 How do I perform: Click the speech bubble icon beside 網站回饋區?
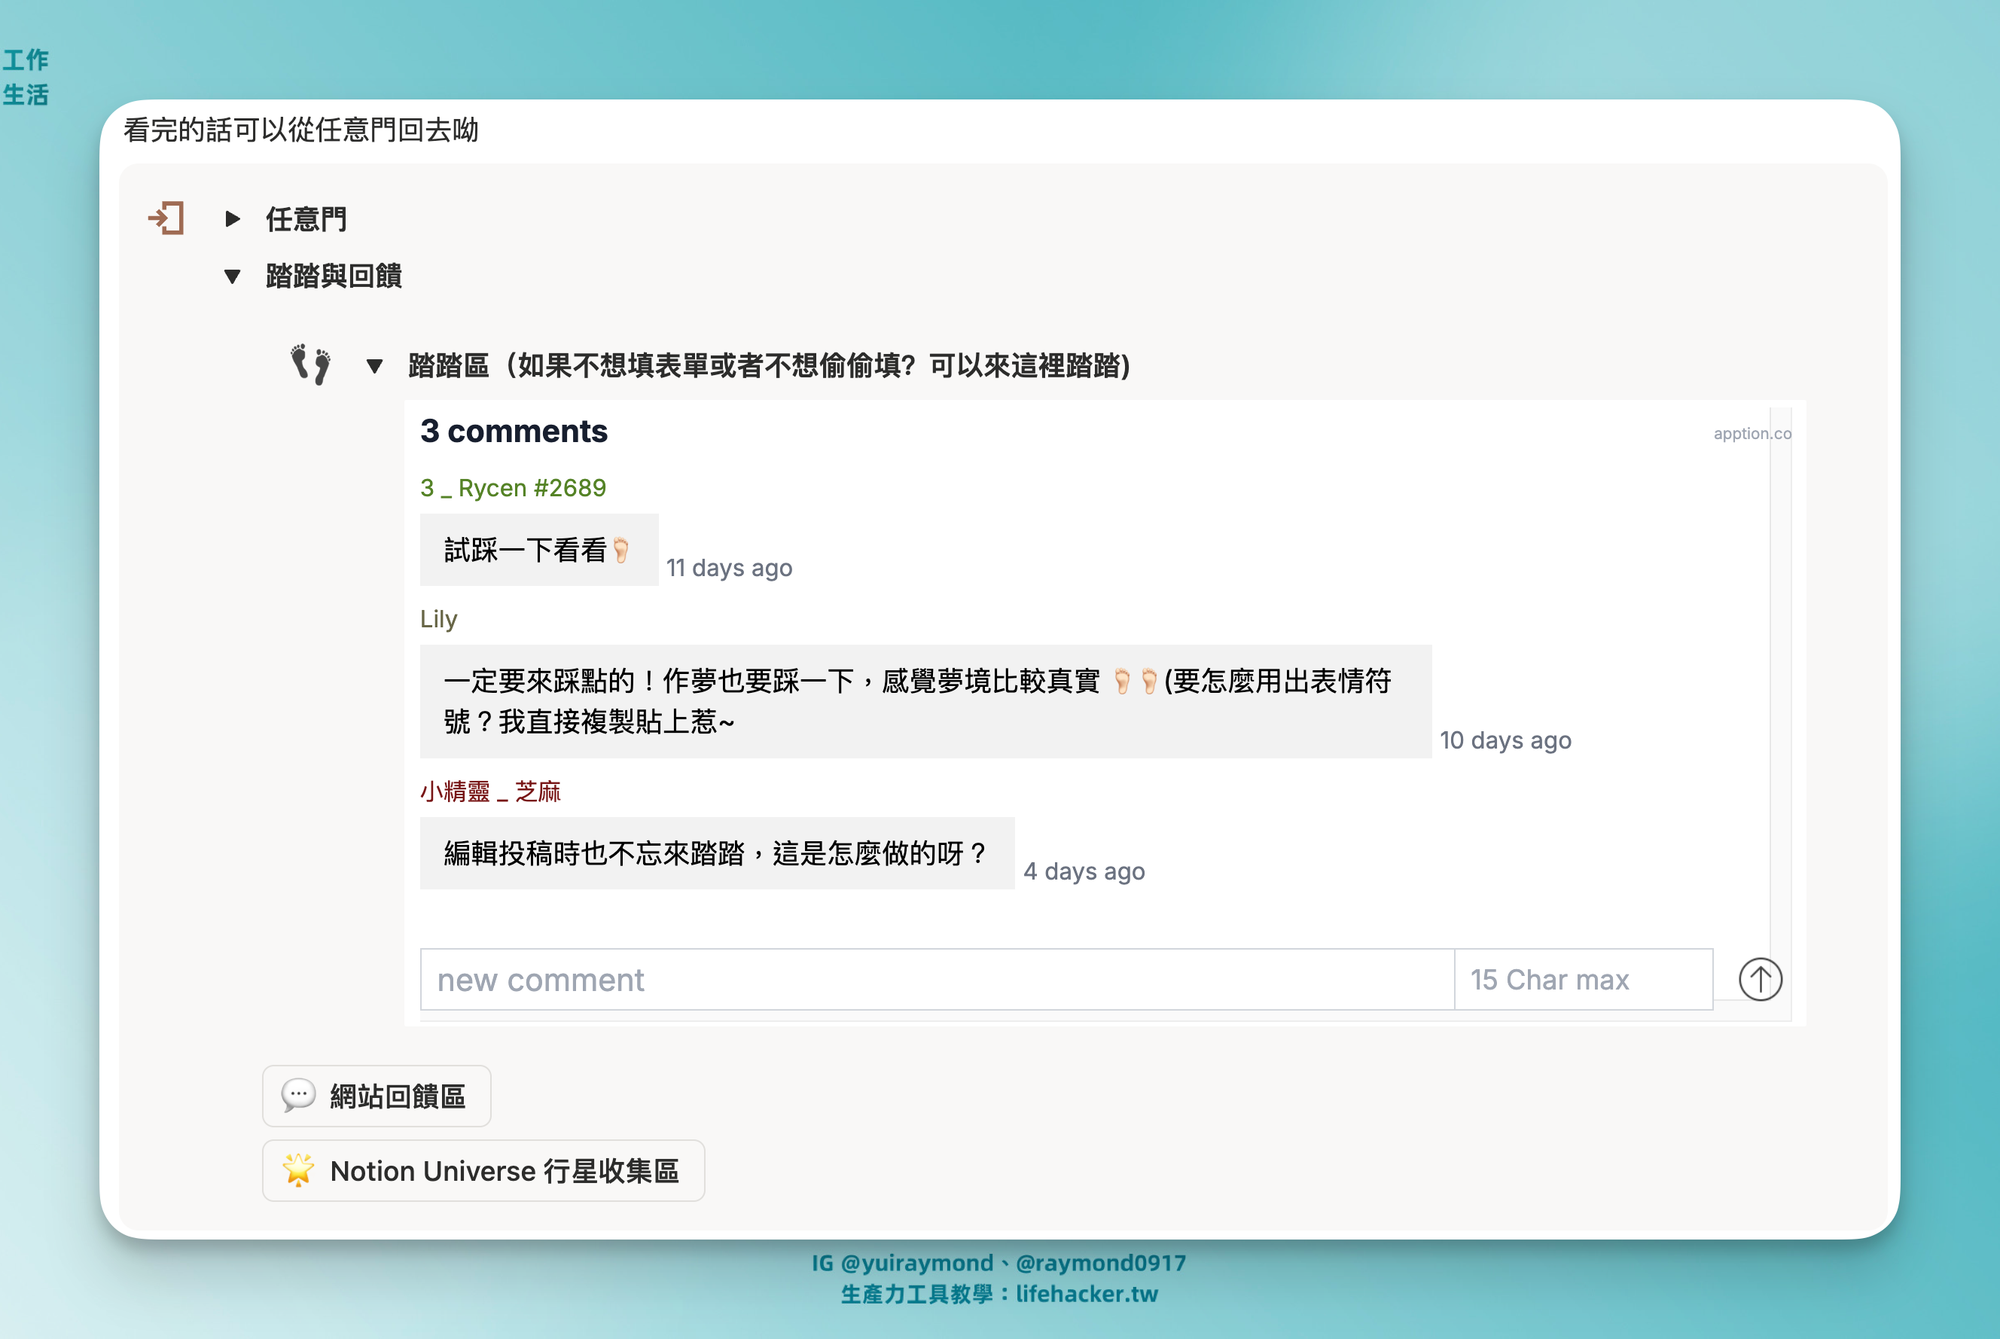point(298,1096)
